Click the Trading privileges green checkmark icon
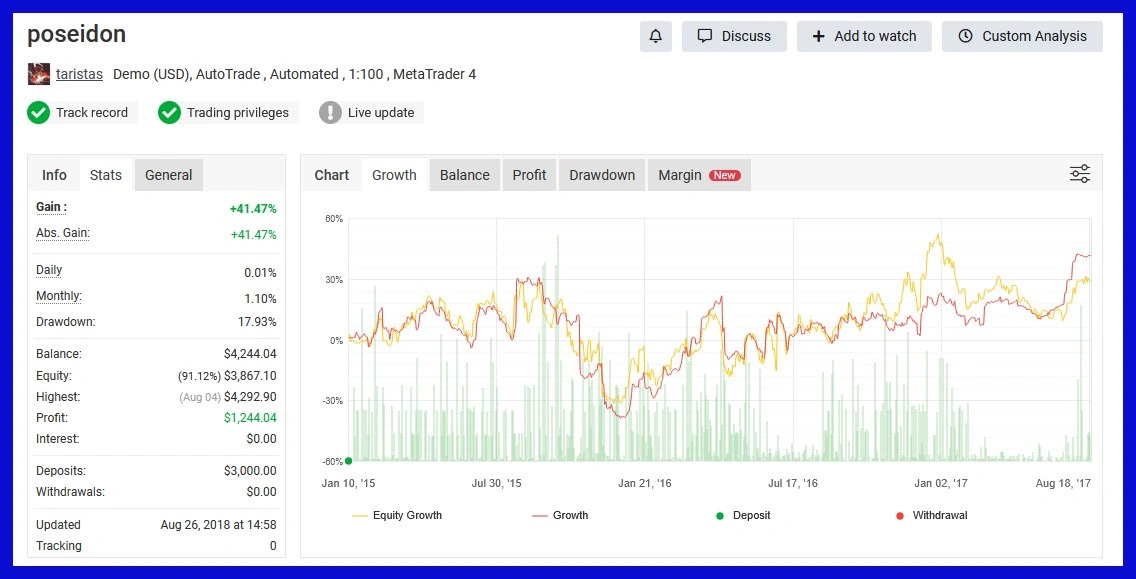The width and height of the screenshot is (1136, 579). pyautogui.click(x=170, y=113)
